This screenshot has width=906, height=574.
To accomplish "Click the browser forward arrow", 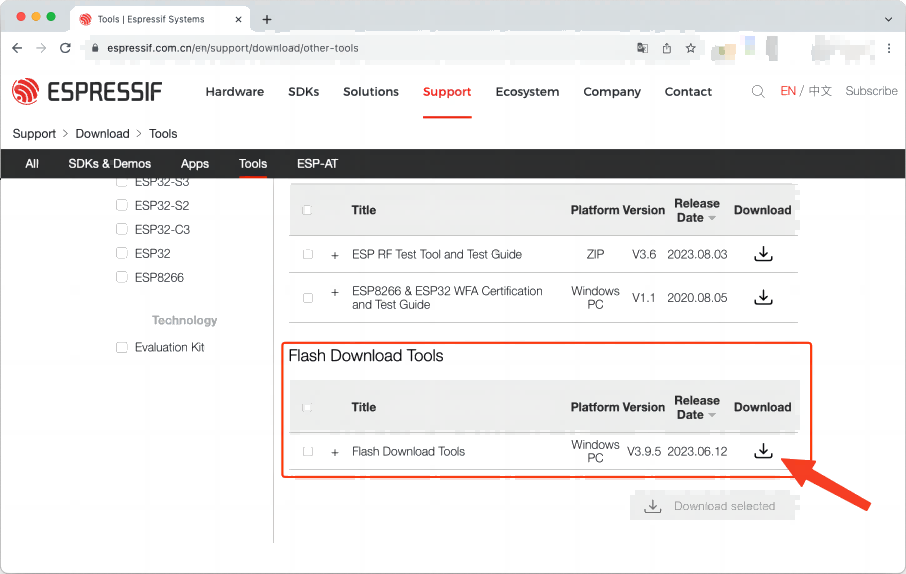I will pyautogui.click(x=41, y=48).
